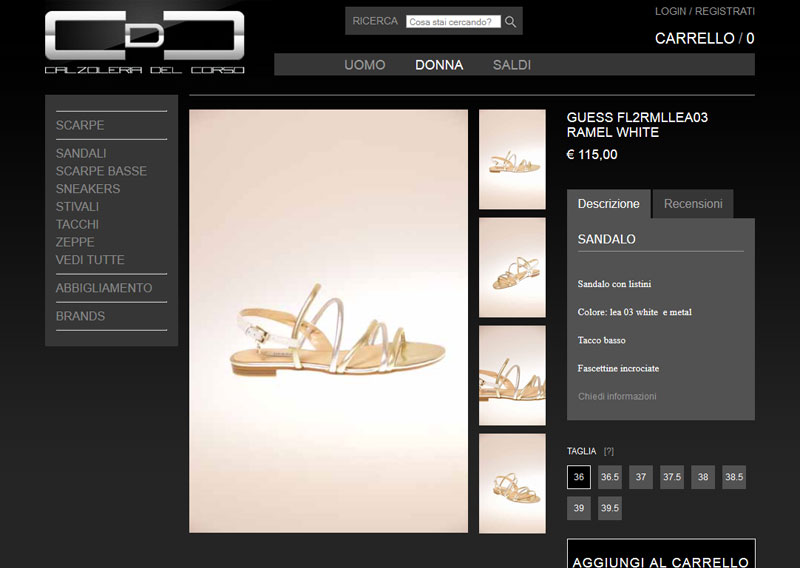The width and height of the screenshot is (800, 568).
Task: Select the first sandal thumbnail
Action: [x=512, y=159]
